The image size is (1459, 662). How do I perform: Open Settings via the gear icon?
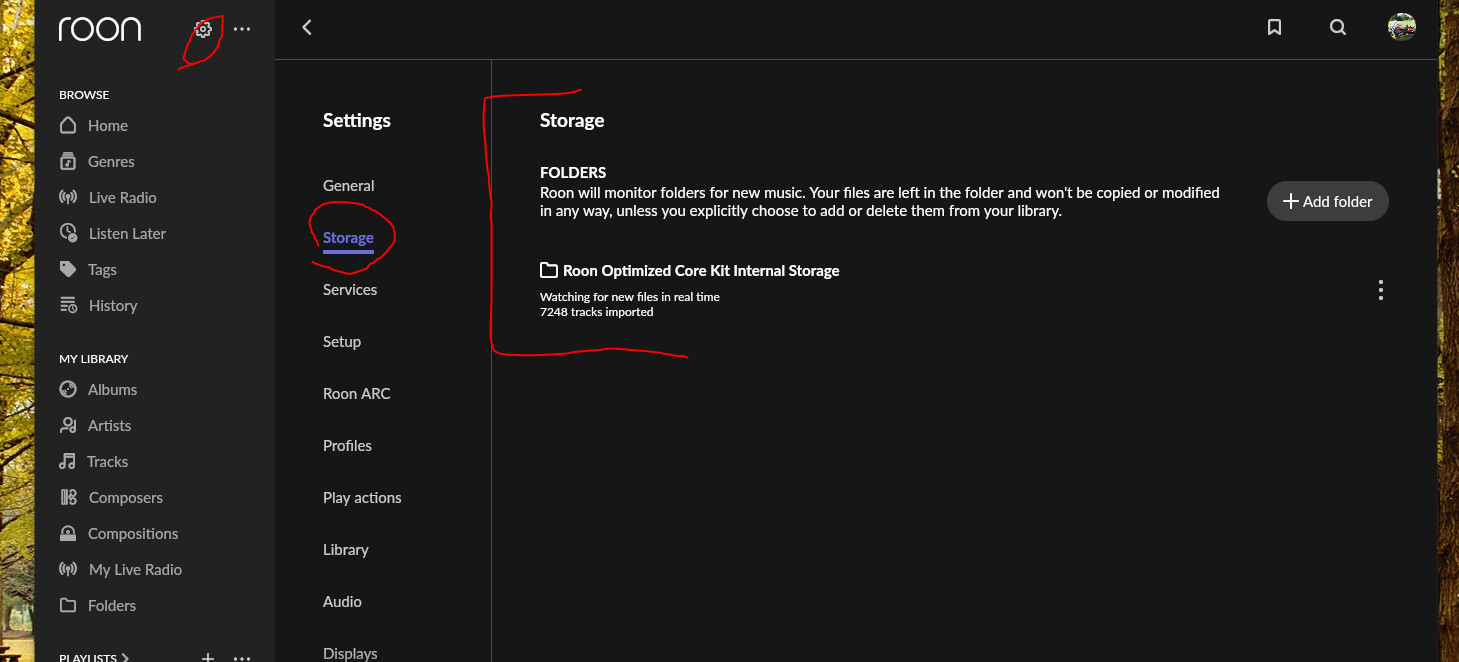pos(203,29)
